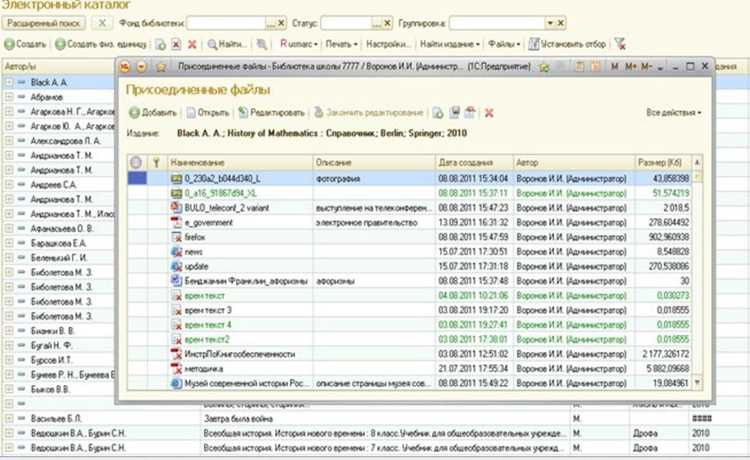Open the Rusmarc menu
Viewport: 750px width, 460px height.
point(299,44)
